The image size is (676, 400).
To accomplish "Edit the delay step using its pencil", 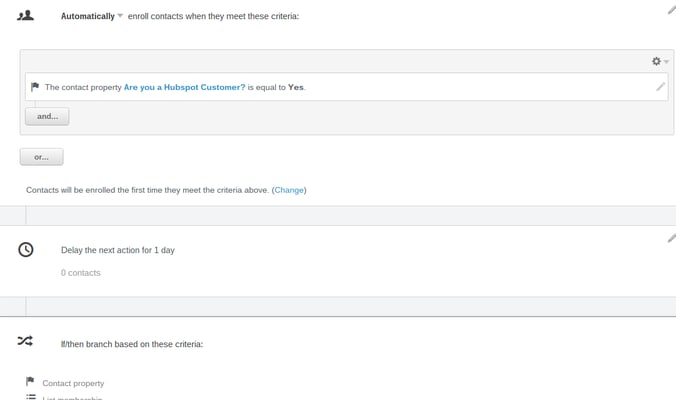I will tap(671, 238).
